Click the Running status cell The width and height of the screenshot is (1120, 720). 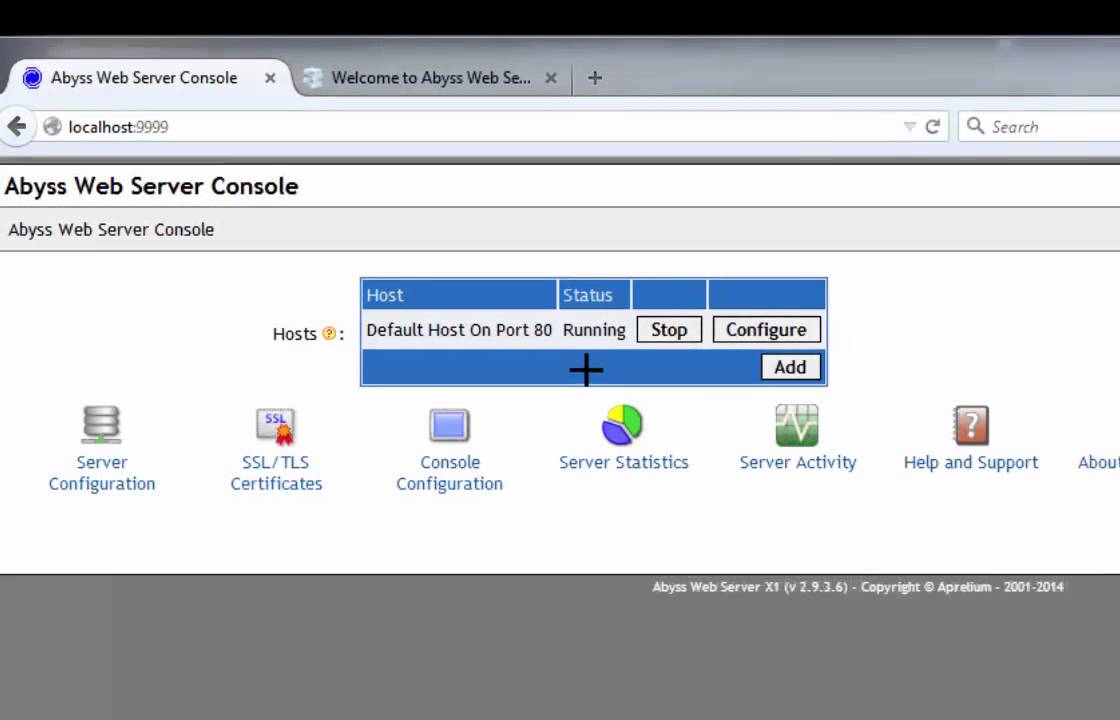(x=594, y=330)
